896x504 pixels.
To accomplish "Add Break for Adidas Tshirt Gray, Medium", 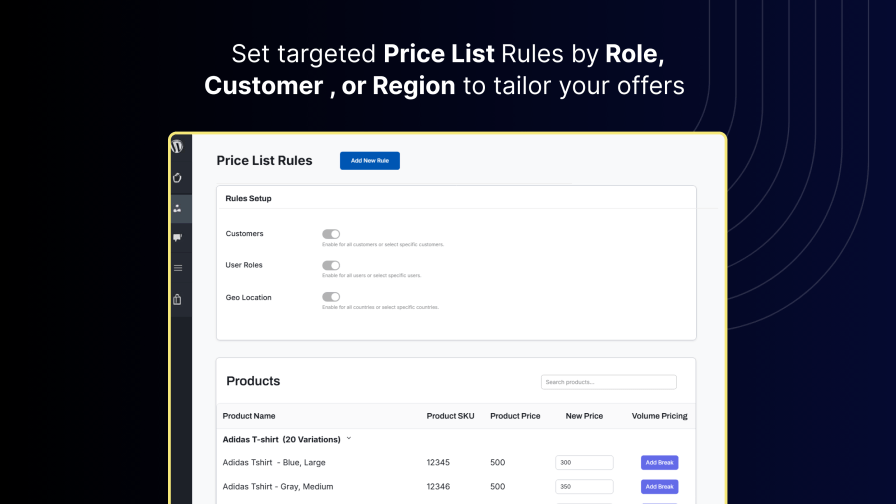I will (659, 486).
